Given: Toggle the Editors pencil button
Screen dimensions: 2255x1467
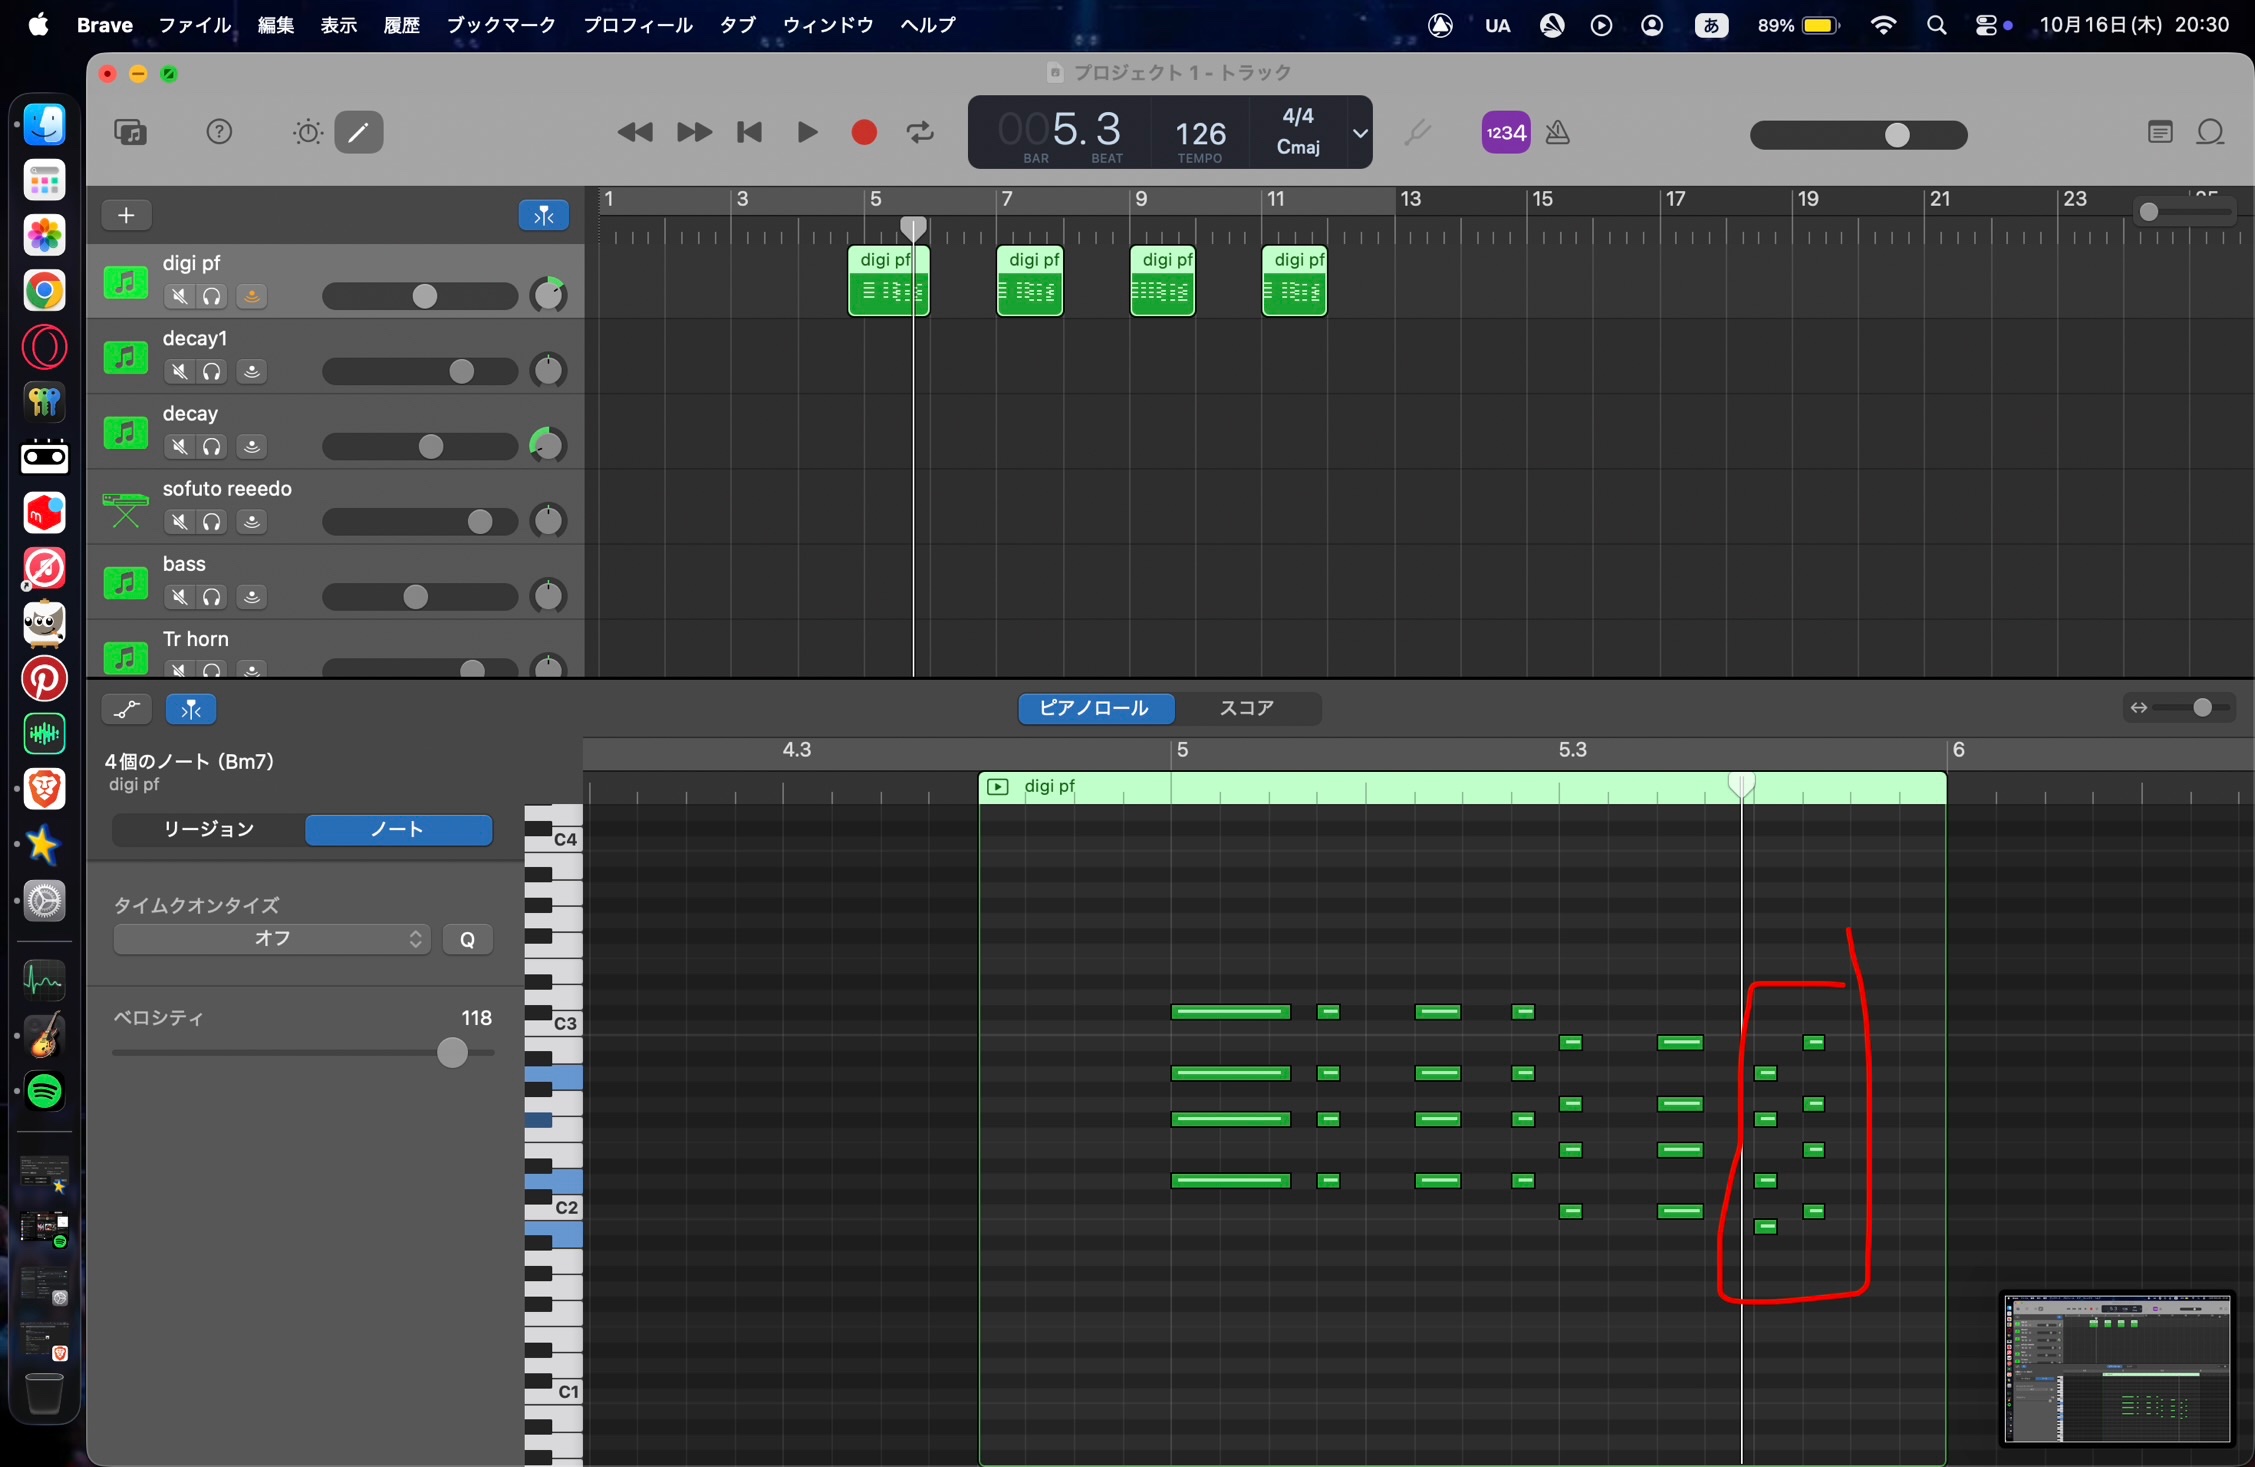Looking at the screenshot, I should (359, 132).
